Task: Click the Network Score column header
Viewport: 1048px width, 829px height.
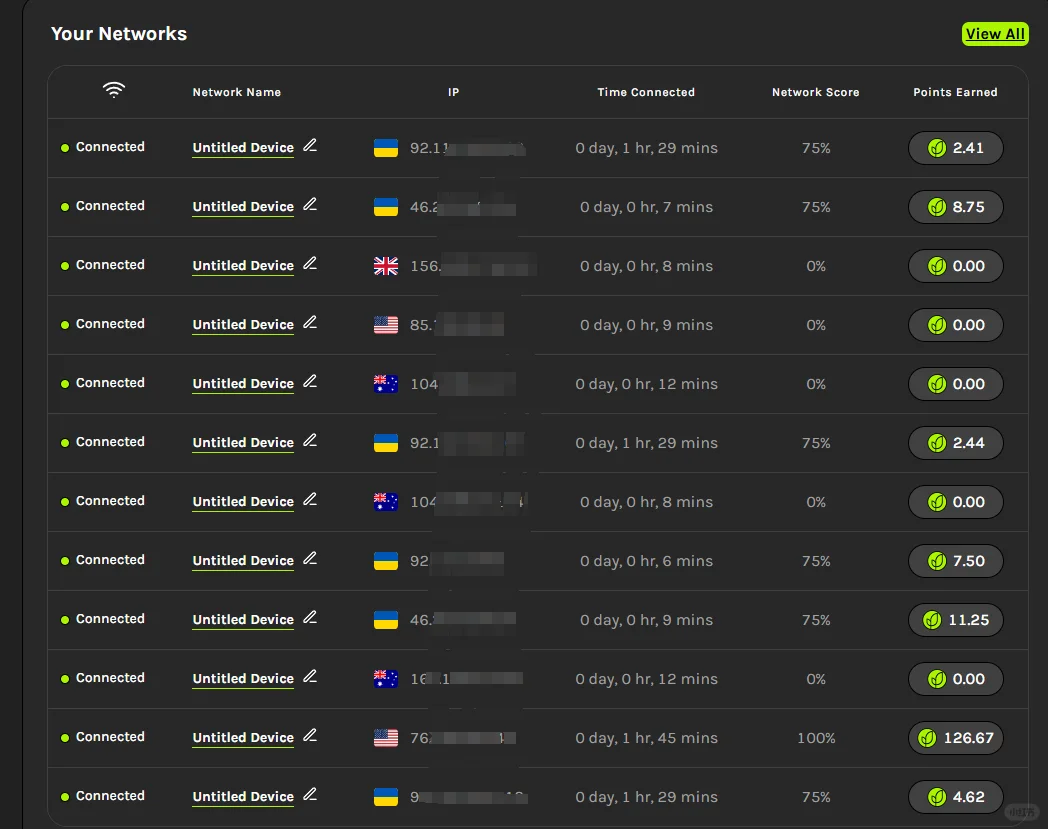Action: coord(815,92)
